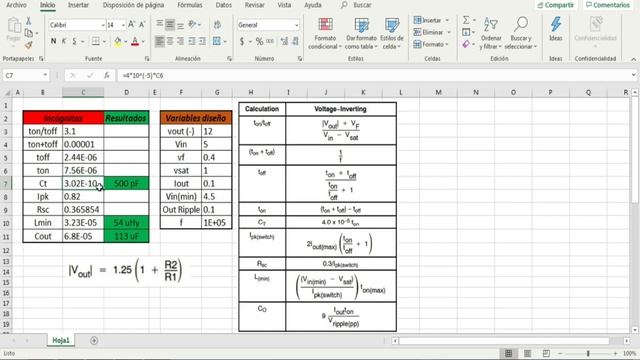
Task: Click the Fill down icon in Edición
Action: (466, 32)
